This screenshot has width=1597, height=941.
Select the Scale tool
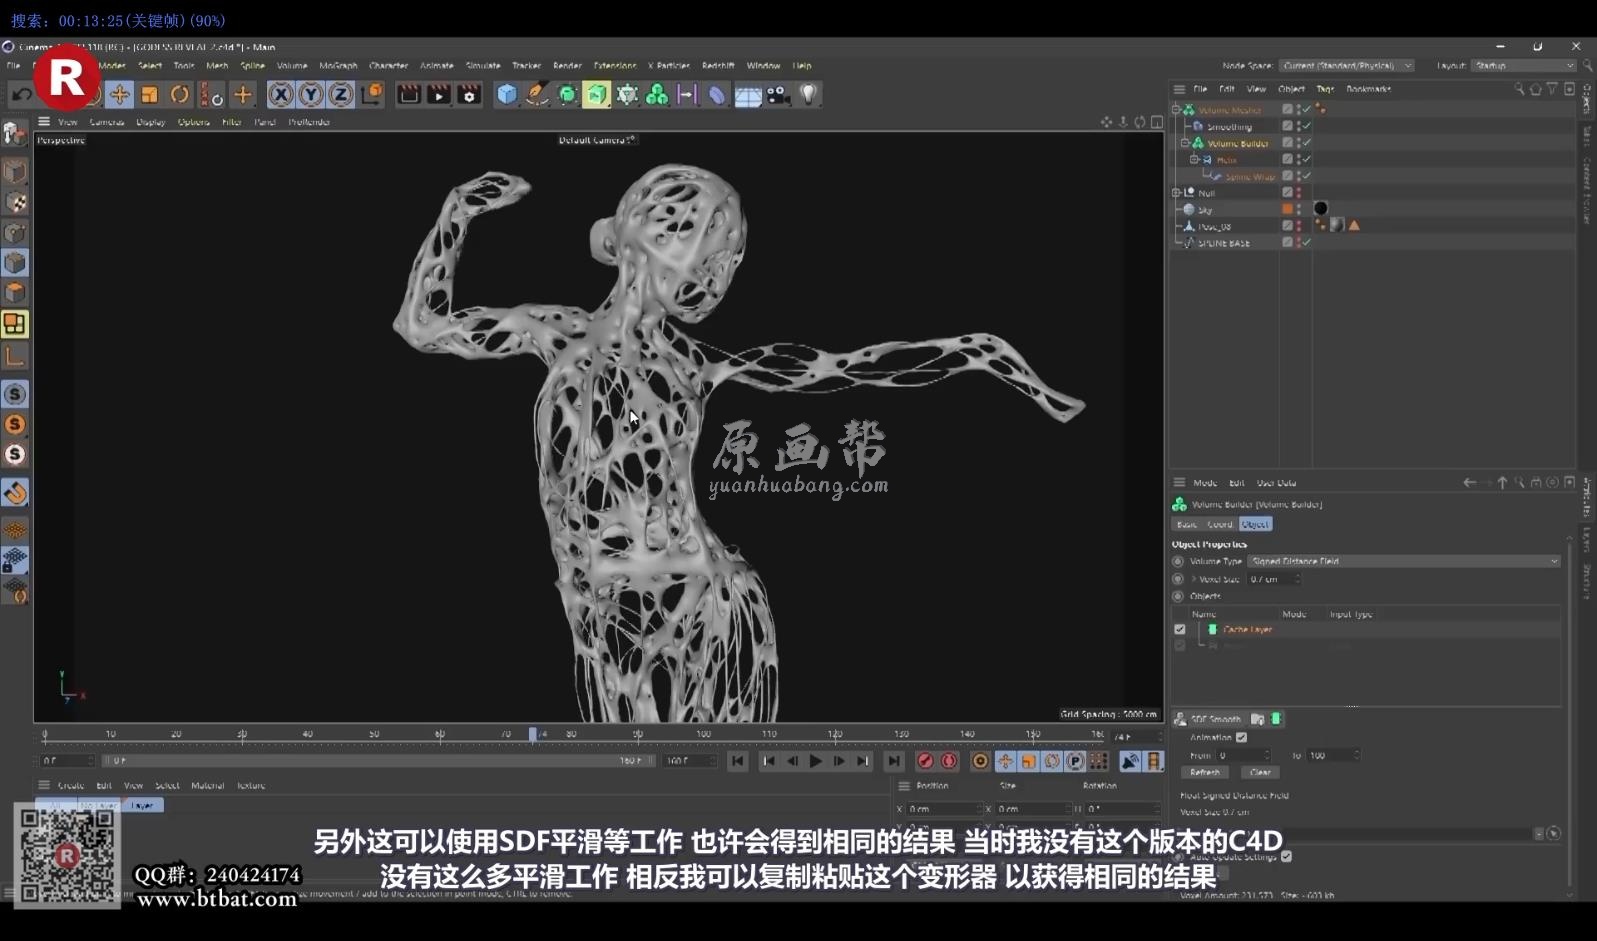click(149, 94)
